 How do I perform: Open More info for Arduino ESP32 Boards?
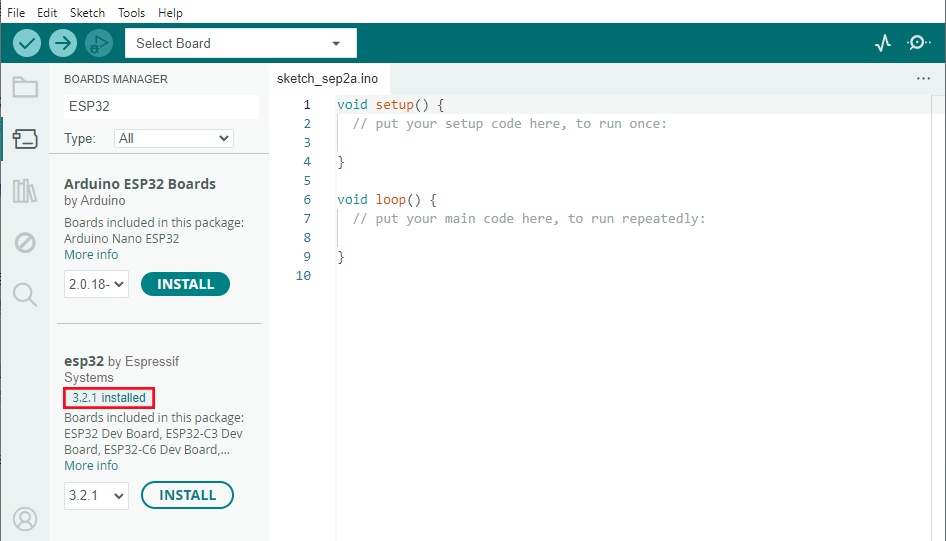(x=91, y=255)
